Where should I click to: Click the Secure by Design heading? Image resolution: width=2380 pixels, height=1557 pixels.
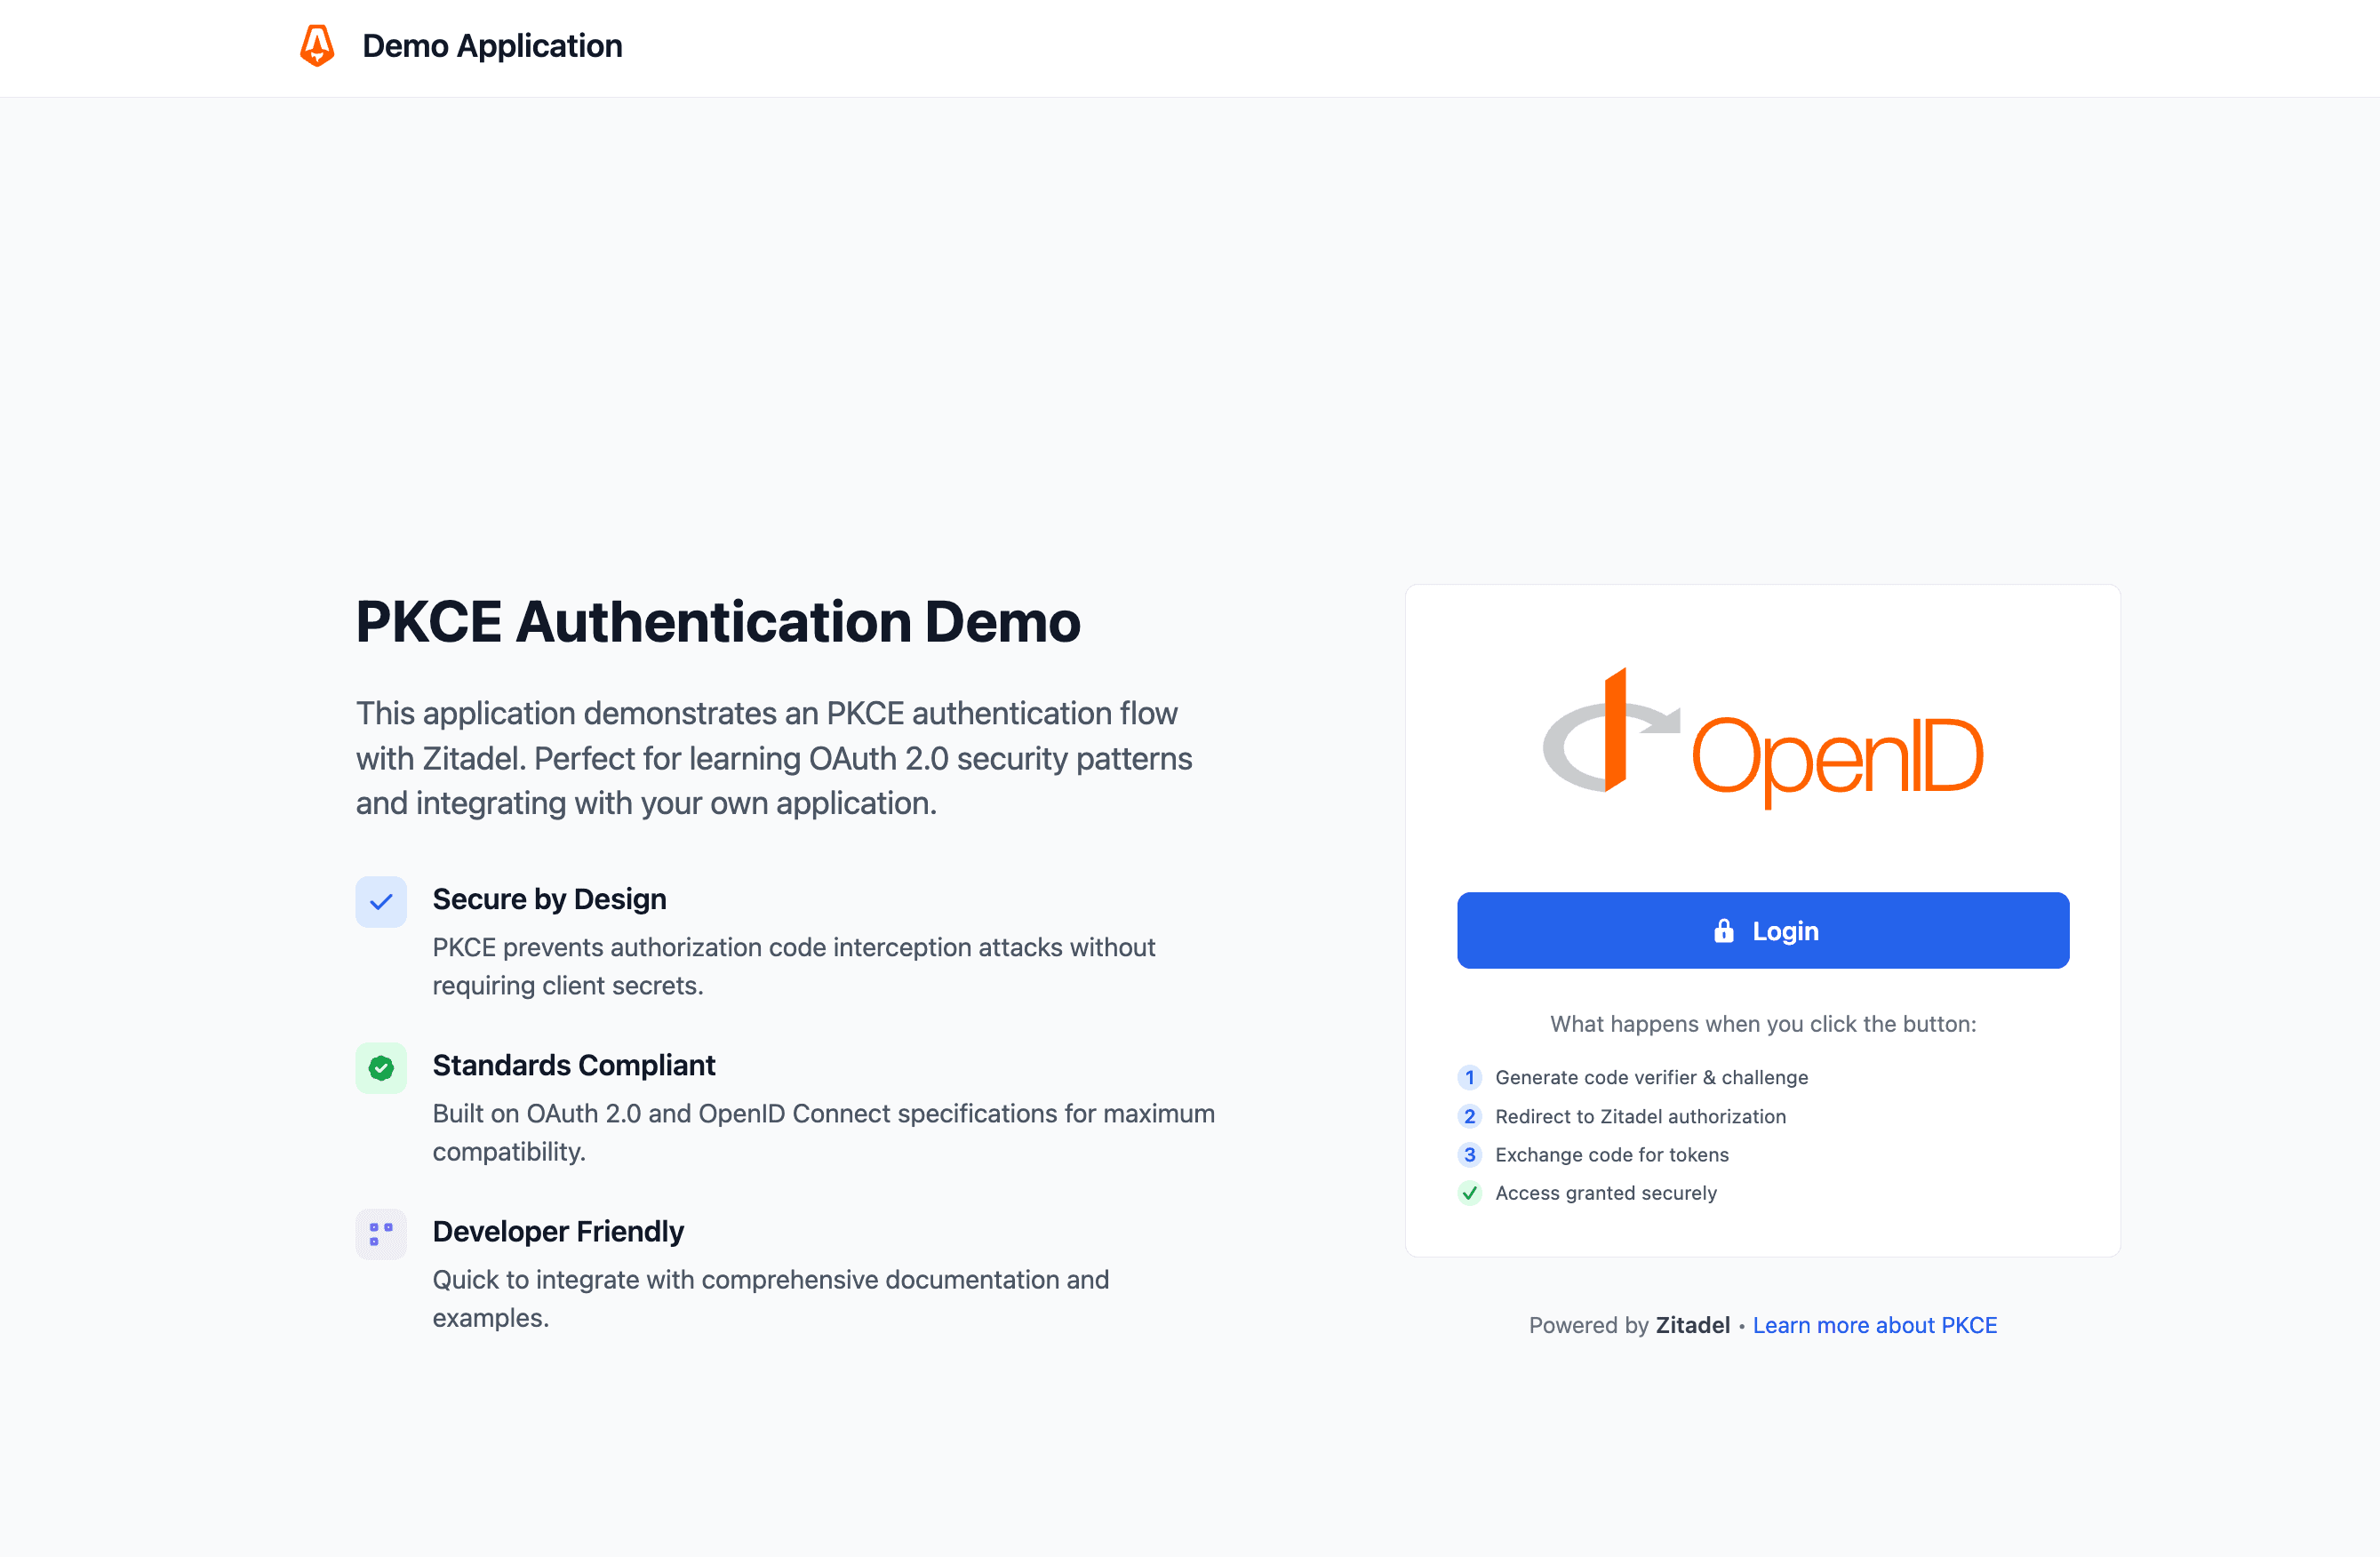tap(549, 899)
